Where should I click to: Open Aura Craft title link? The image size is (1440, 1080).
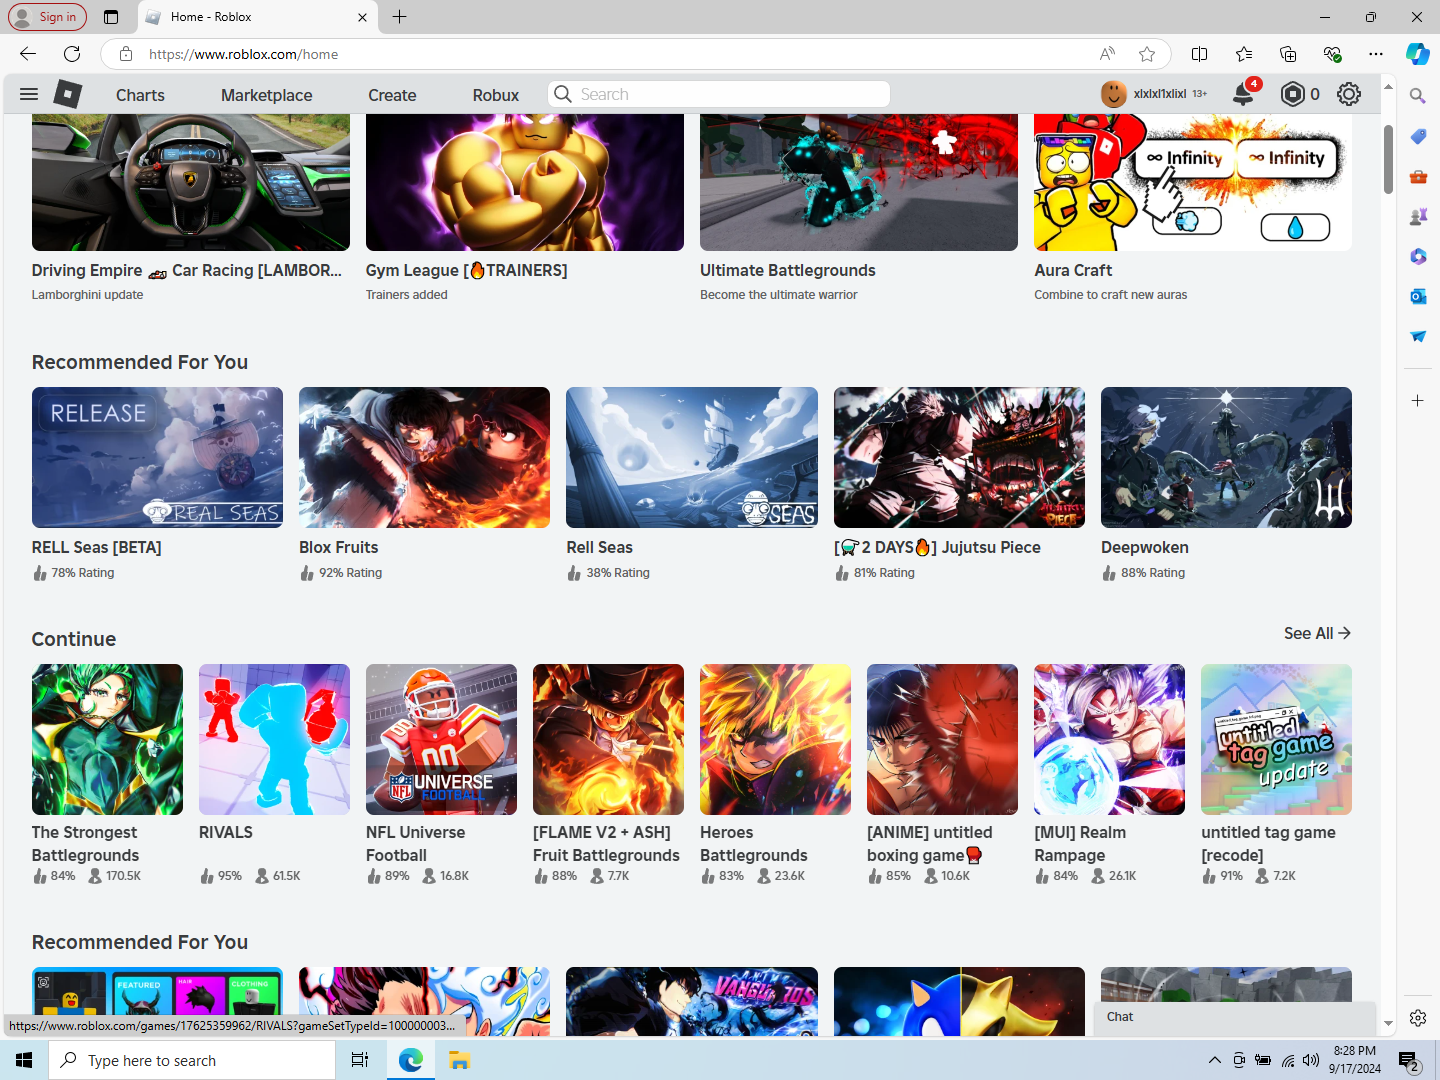pyautogui.click(x=1073, y=270)
